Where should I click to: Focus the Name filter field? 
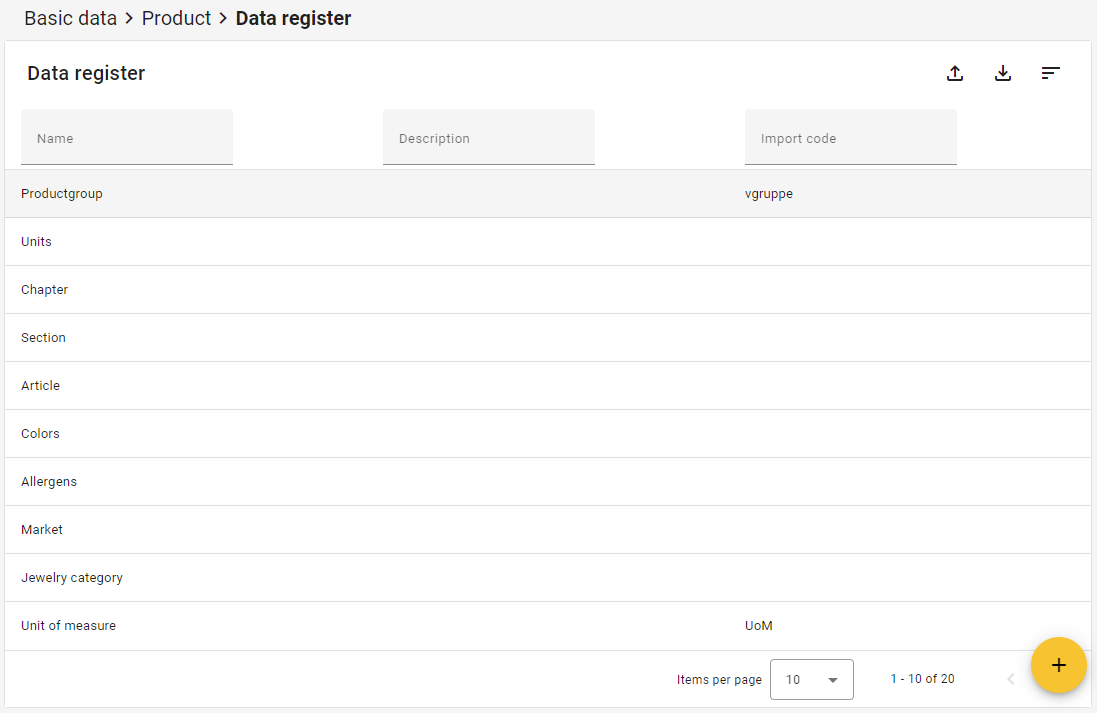click(127, 138)
